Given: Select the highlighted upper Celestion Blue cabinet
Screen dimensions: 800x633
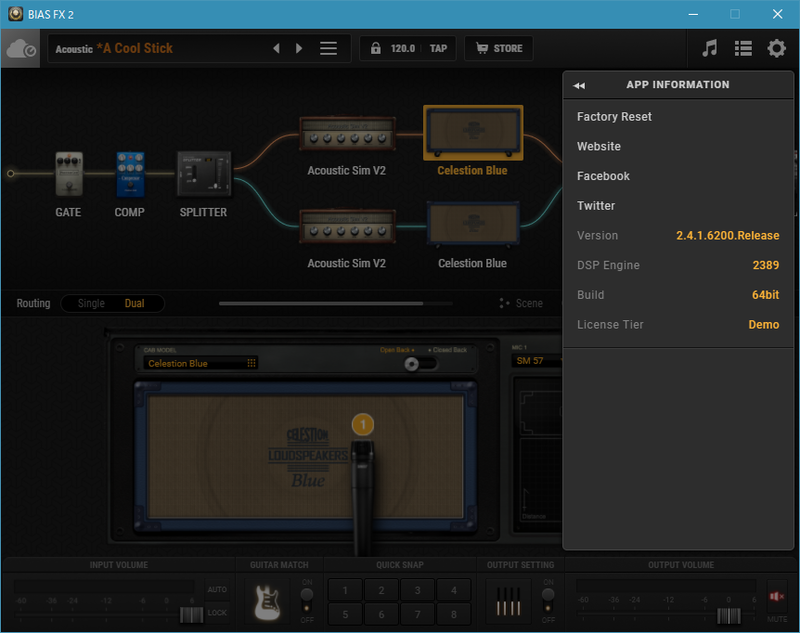Looking at the screenshot, I should coord(473,133).
